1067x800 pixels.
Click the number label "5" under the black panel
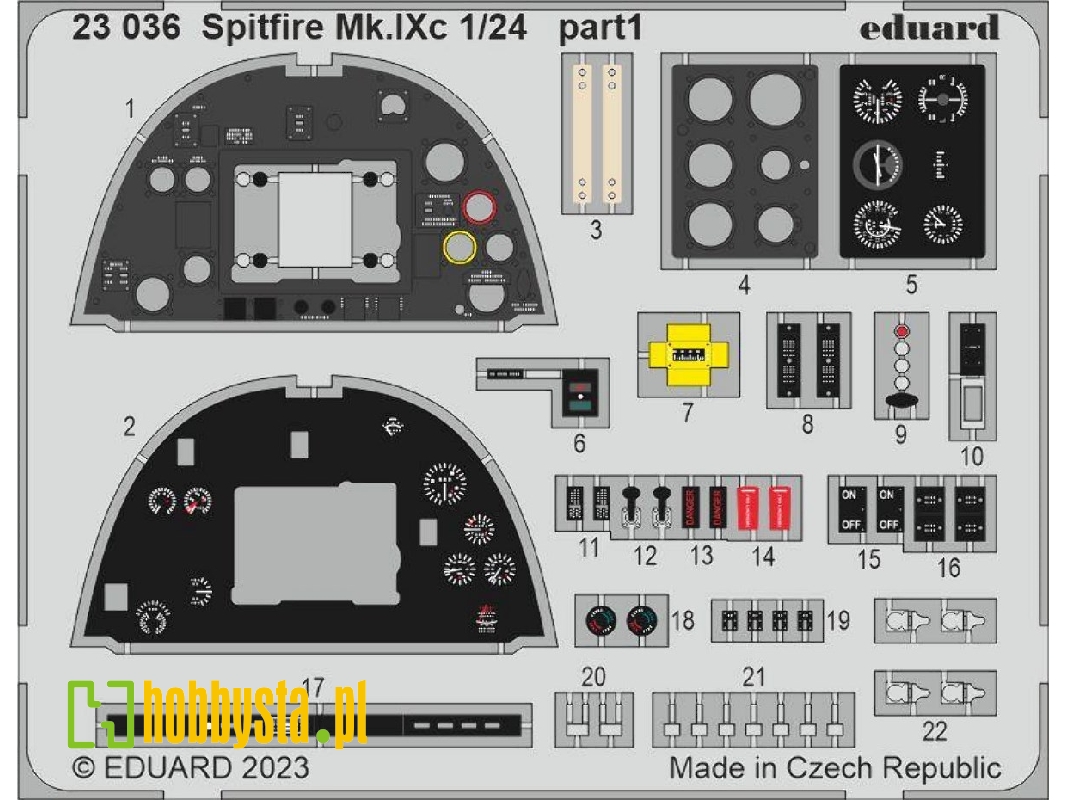(912, 284)
